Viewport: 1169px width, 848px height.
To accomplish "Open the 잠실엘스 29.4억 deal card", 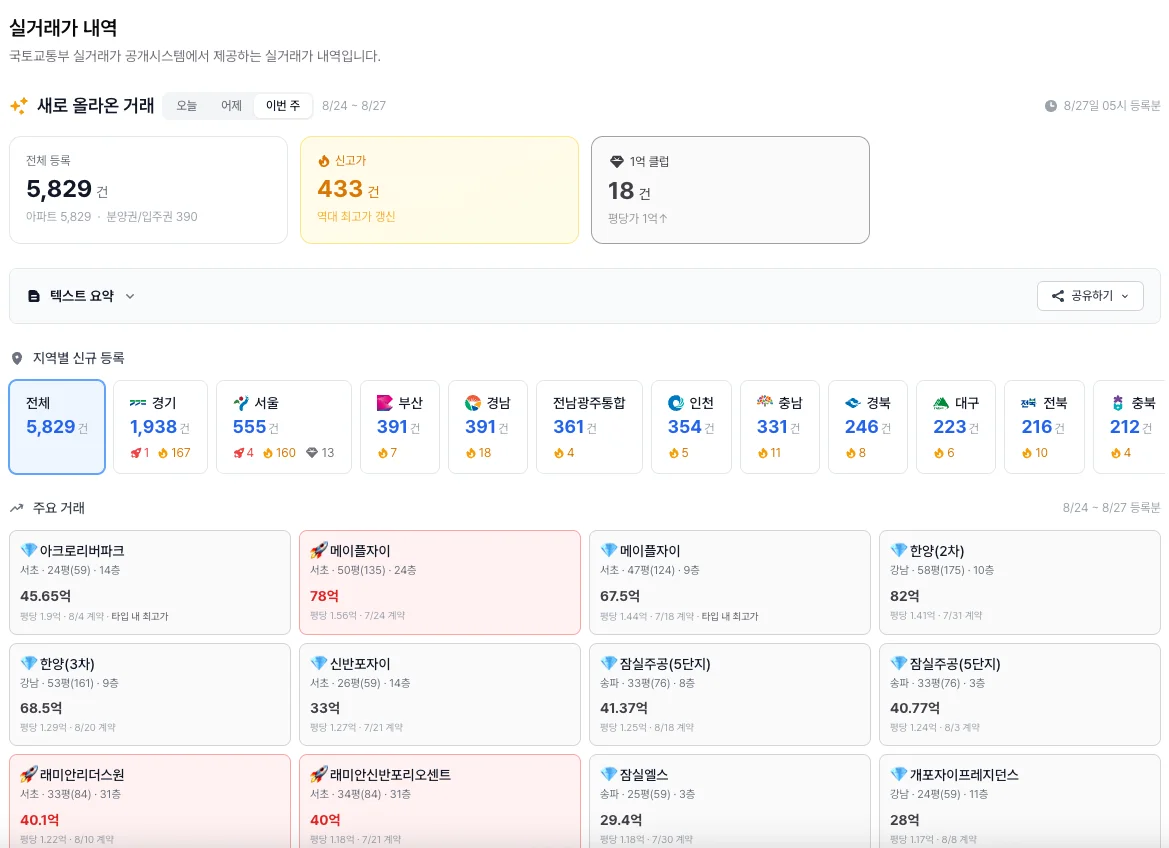I will pos(730,801).
